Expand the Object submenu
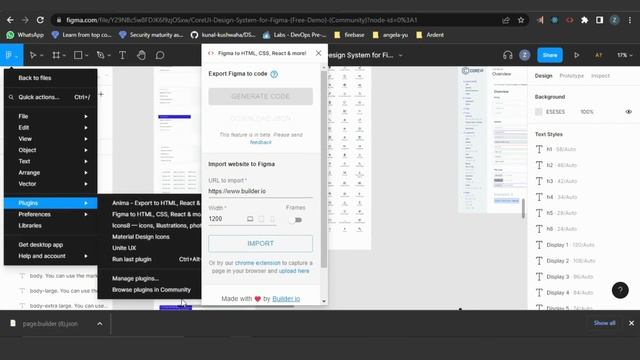The height and width of the screenshot is (360, 640). (51, 150)
